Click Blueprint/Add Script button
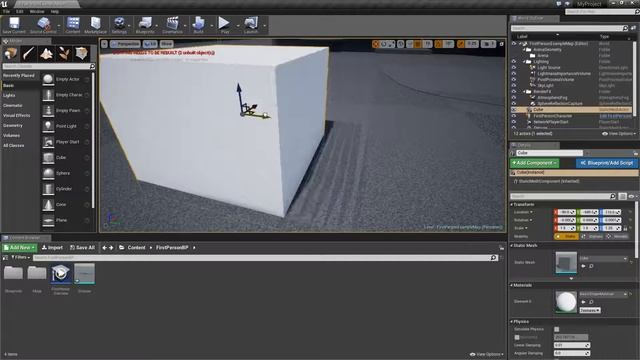 607,163
